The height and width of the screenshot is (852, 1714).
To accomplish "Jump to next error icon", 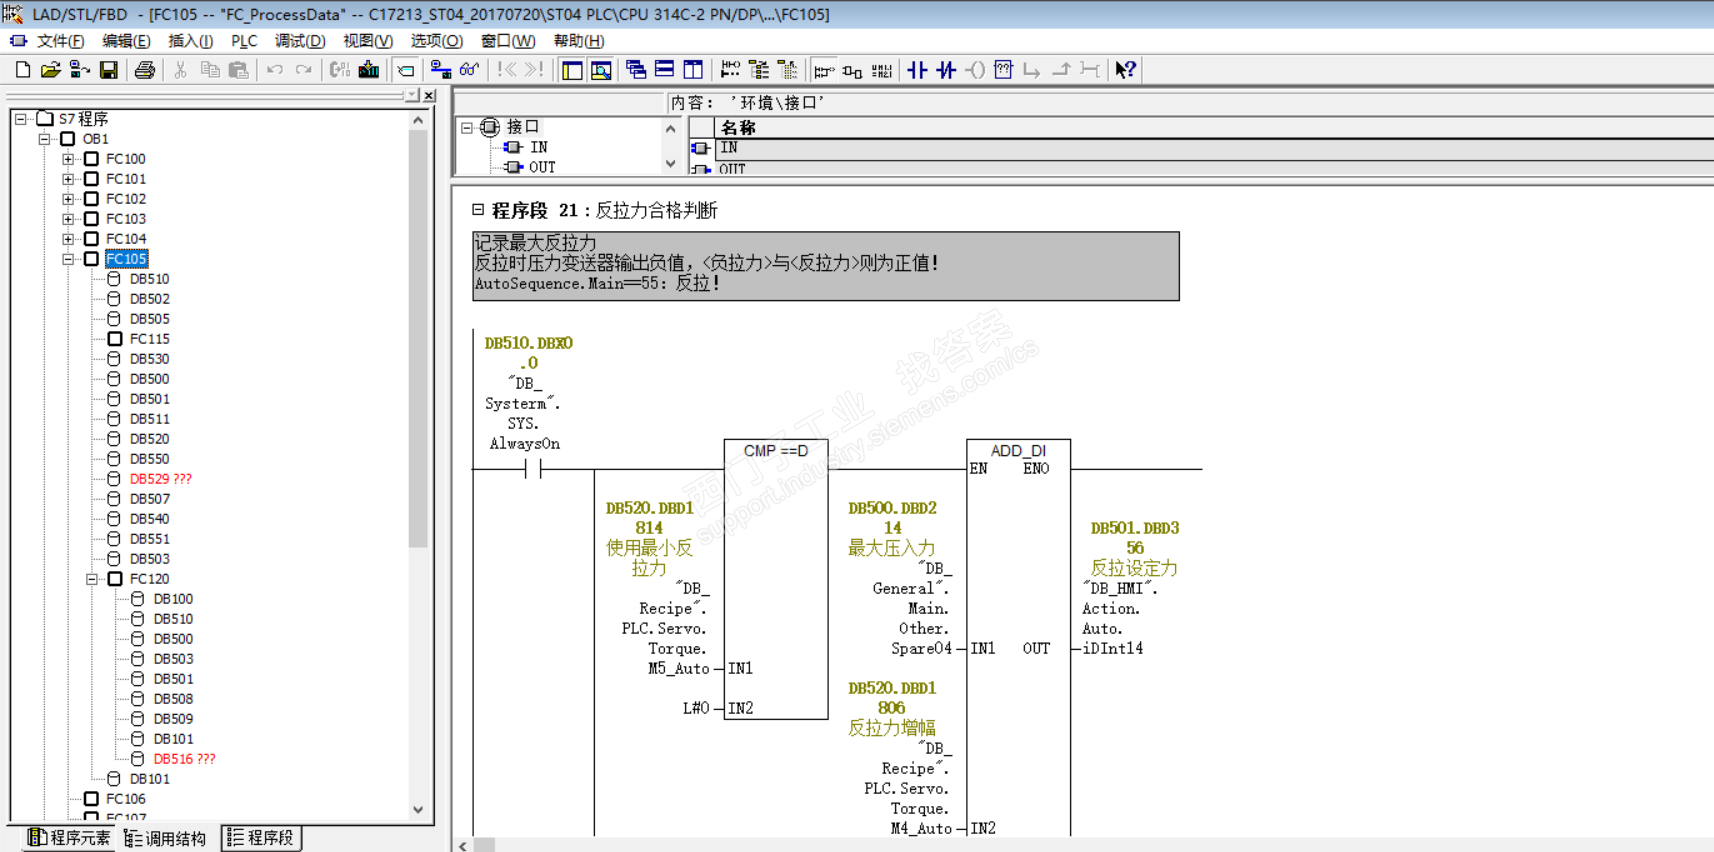I will point(535,70).
